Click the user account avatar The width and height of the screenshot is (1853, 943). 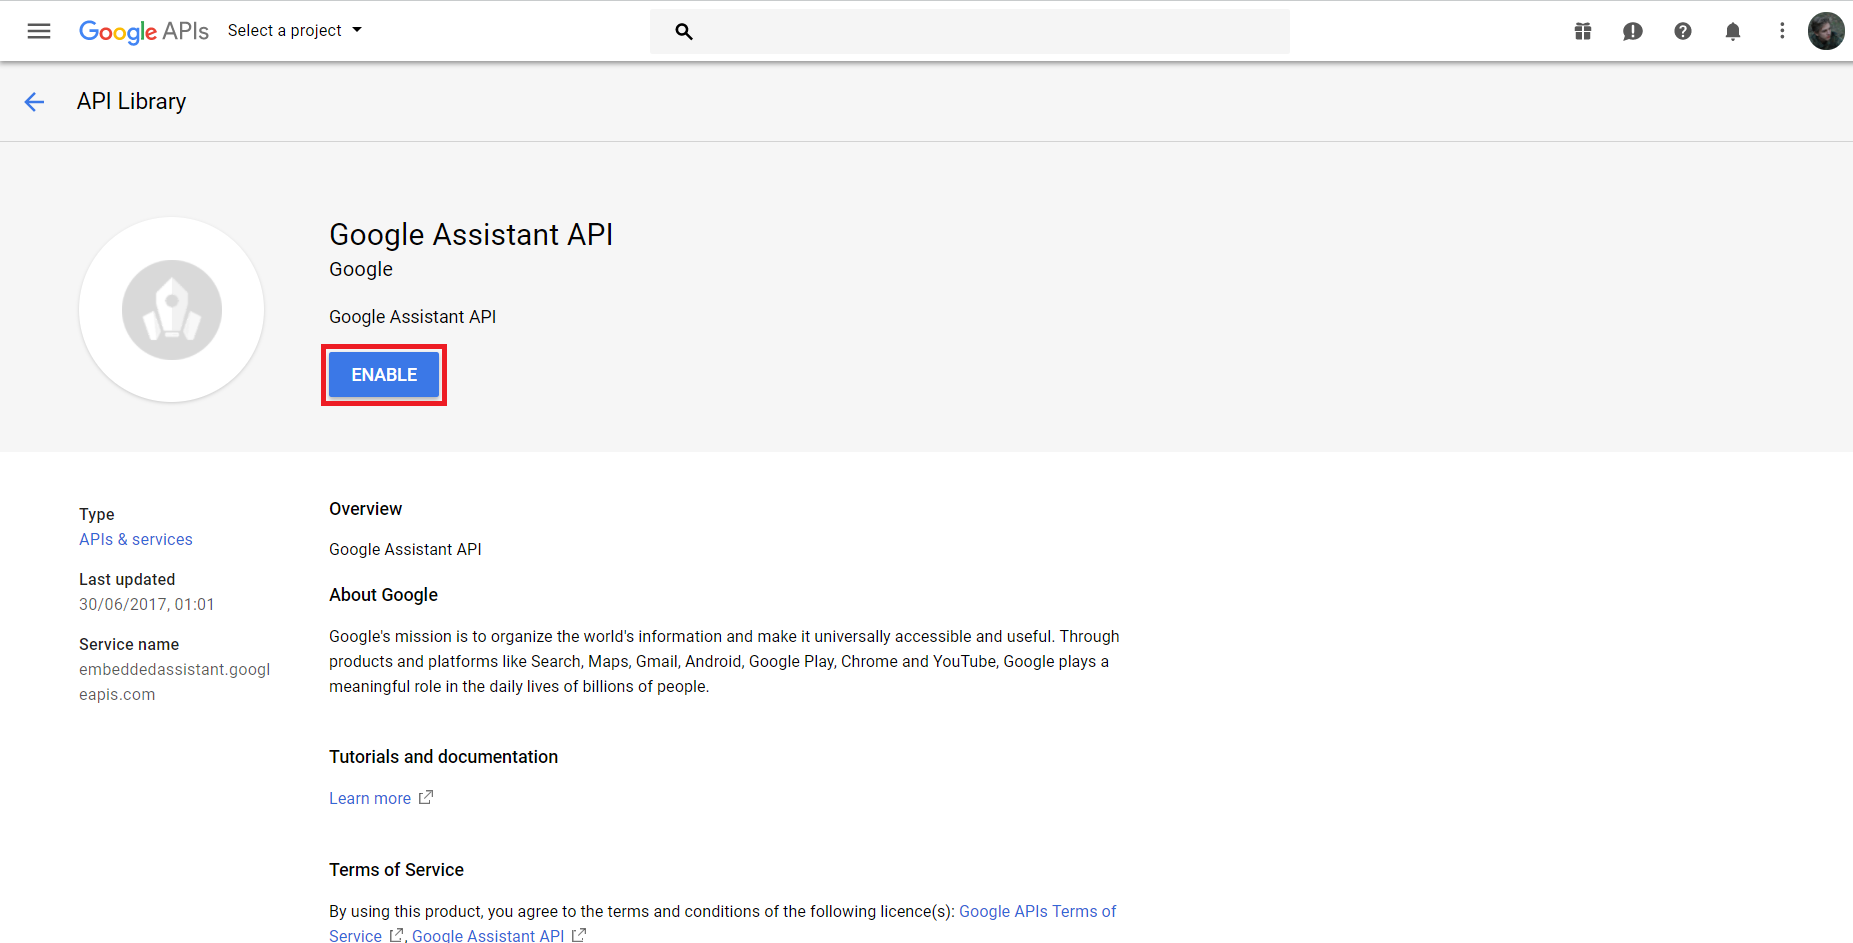1826,31
